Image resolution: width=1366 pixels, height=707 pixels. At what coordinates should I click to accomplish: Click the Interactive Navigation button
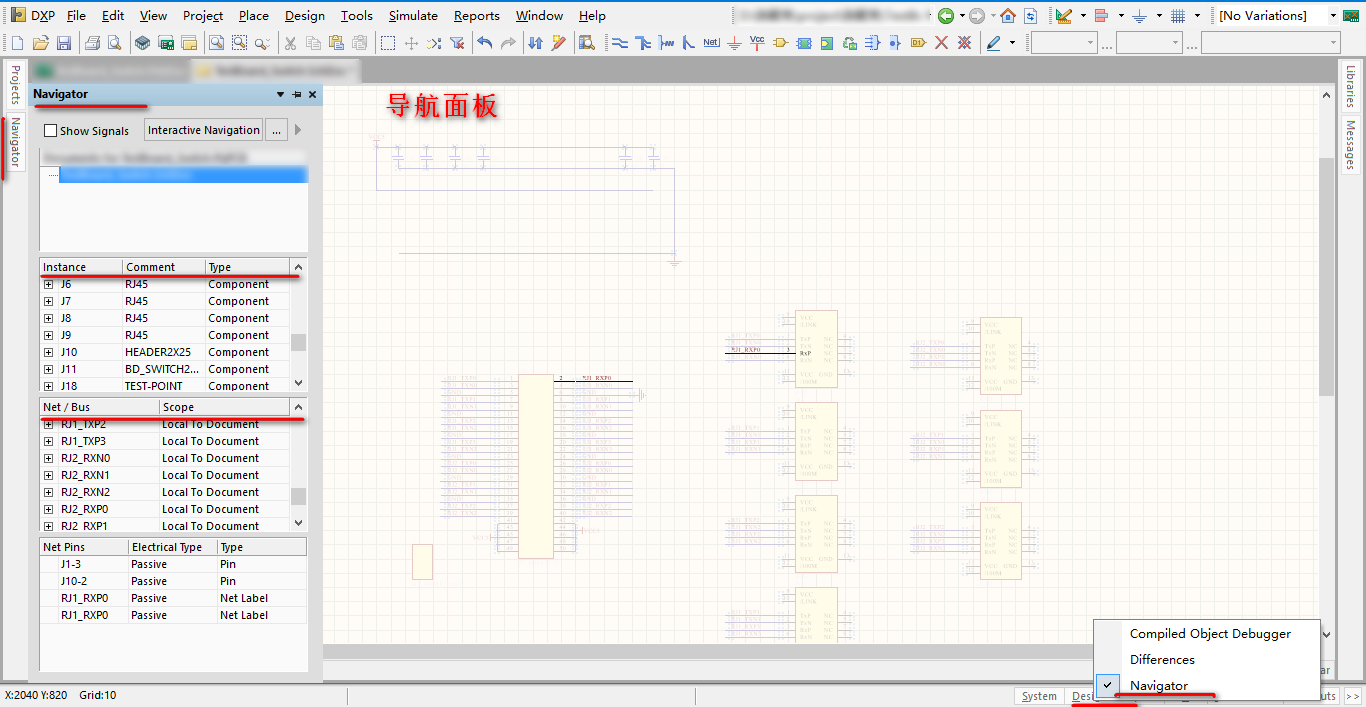tap(204, 130)
